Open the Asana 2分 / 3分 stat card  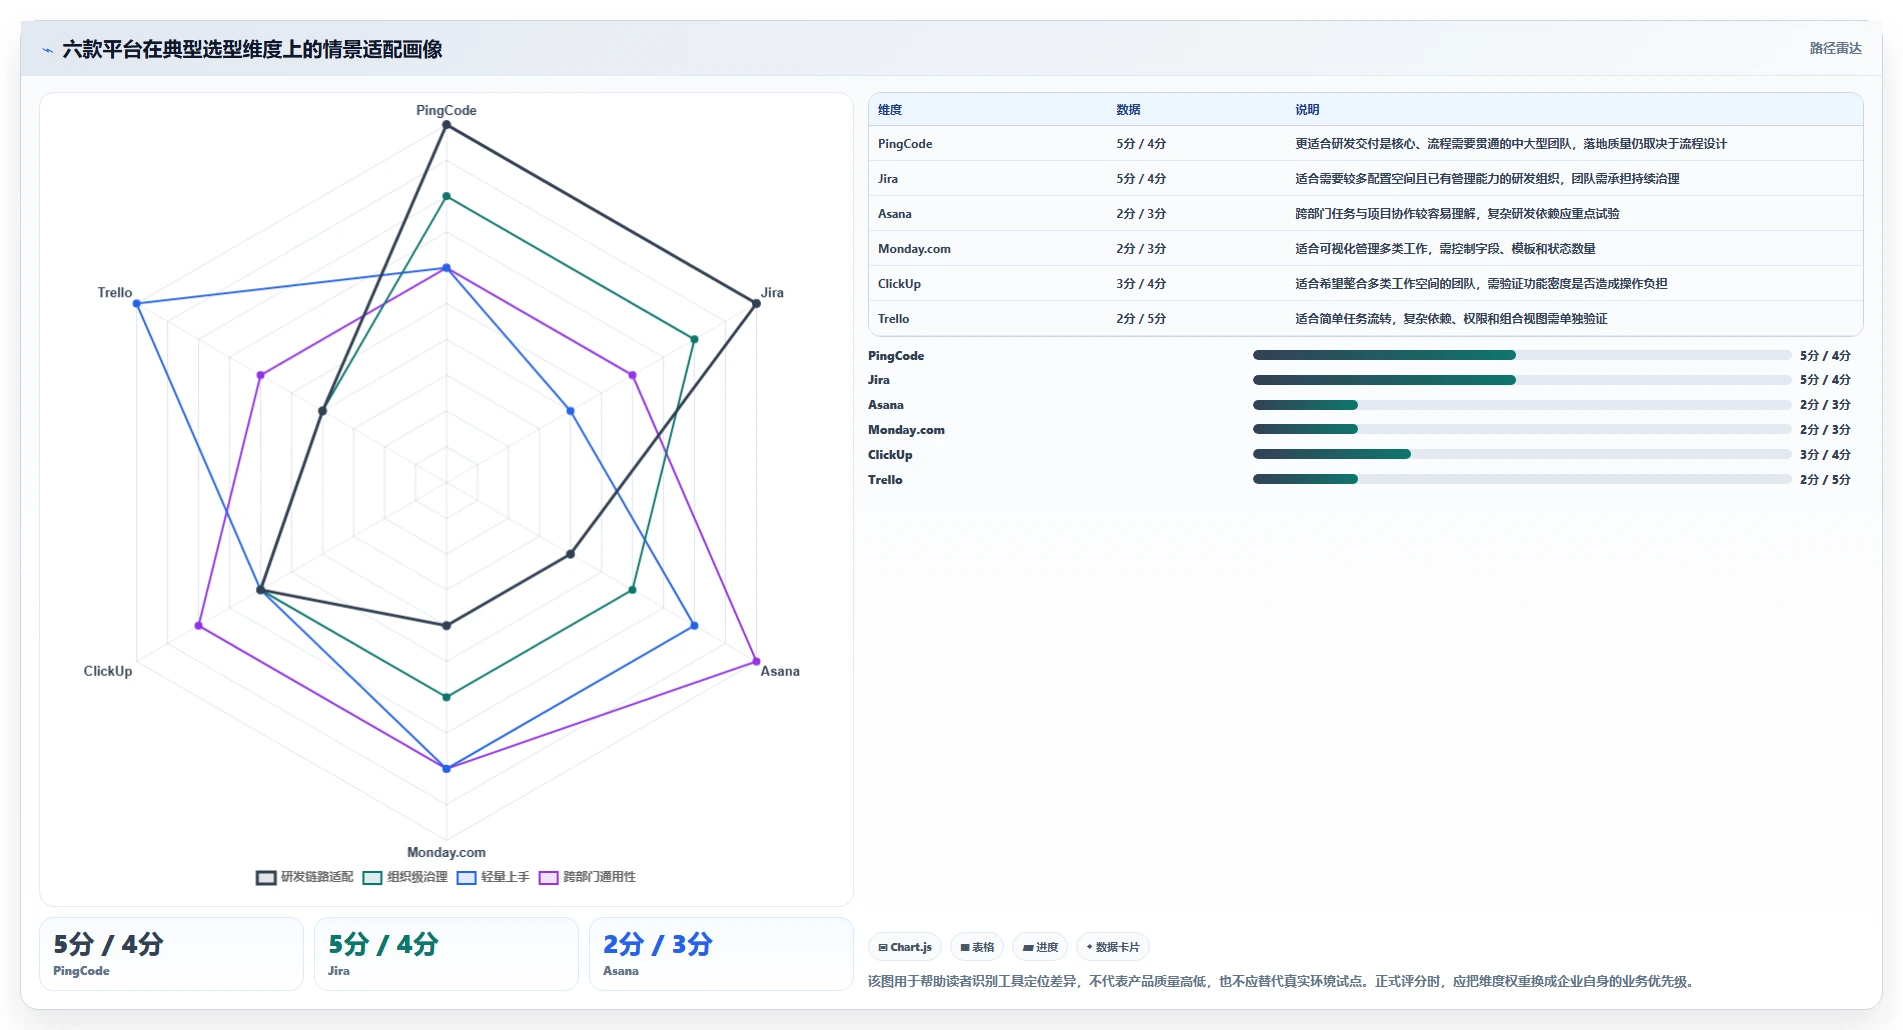(721, 954)
